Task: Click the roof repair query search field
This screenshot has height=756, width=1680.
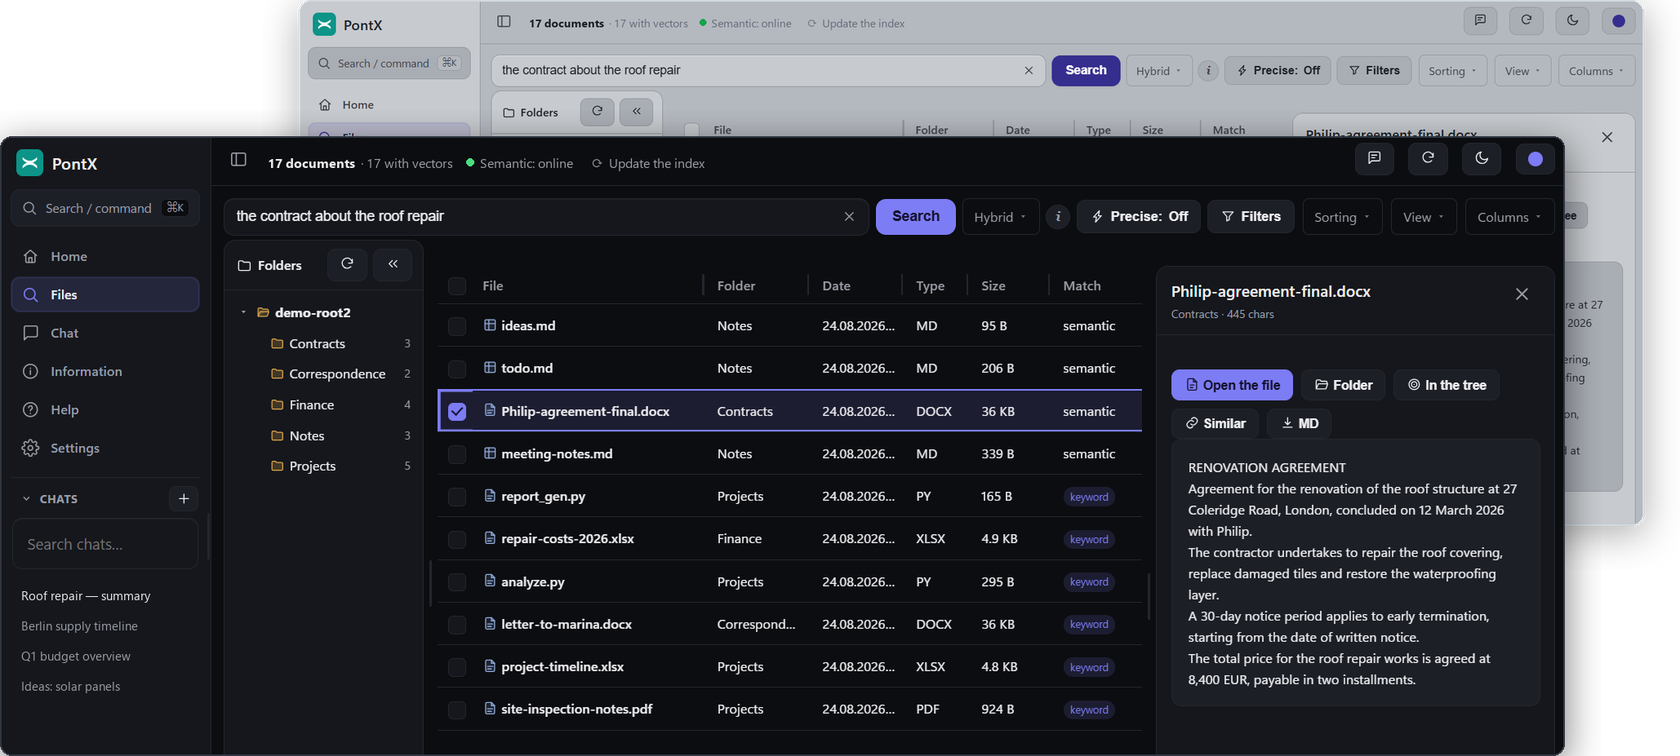Action: click(x=547, y=217)
